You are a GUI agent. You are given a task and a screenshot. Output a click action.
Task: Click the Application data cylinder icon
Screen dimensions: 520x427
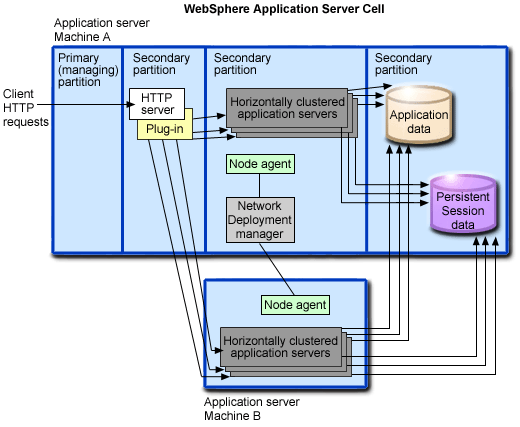tap(419, 115)
